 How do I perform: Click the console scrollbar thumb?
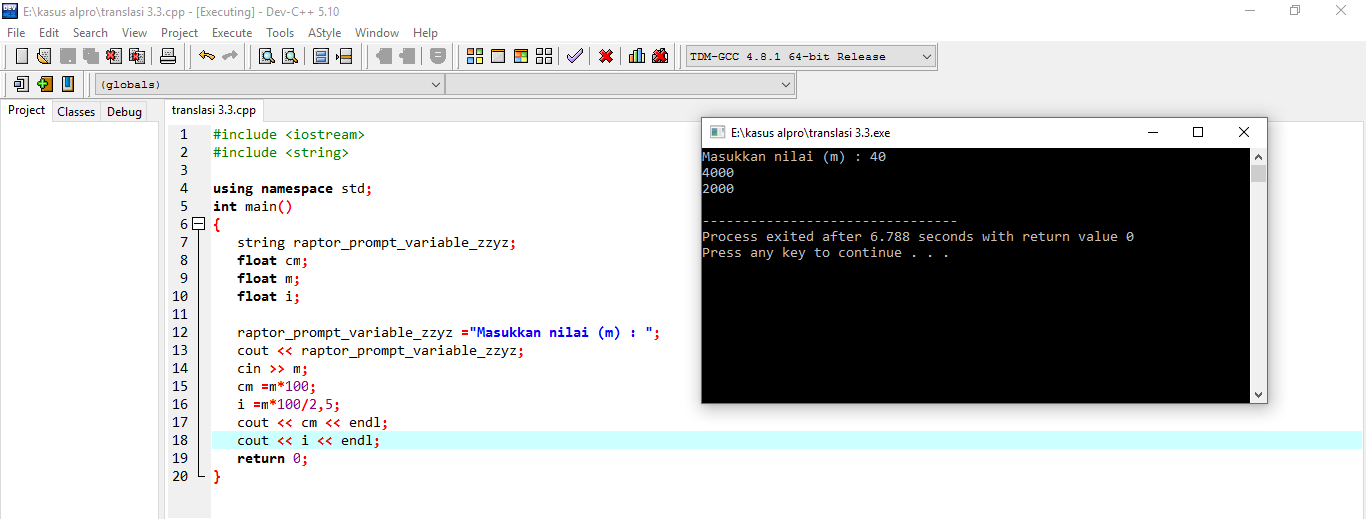(1258, 174)
